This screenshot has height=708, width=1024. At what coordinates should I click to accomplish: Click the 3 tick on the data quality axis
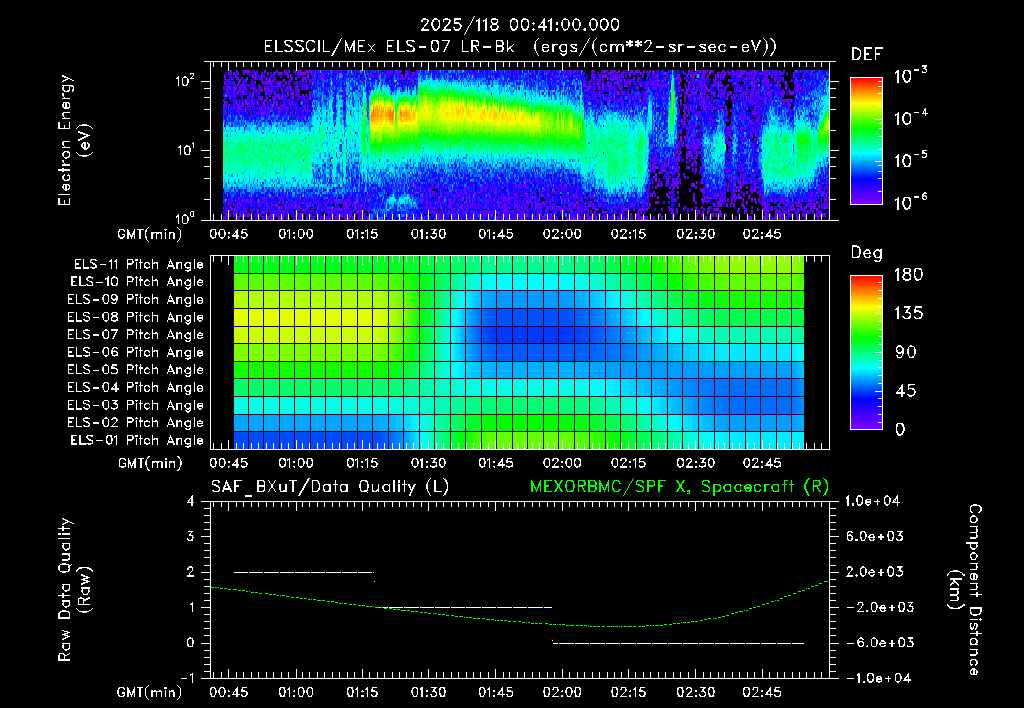[x=191, y=537]
